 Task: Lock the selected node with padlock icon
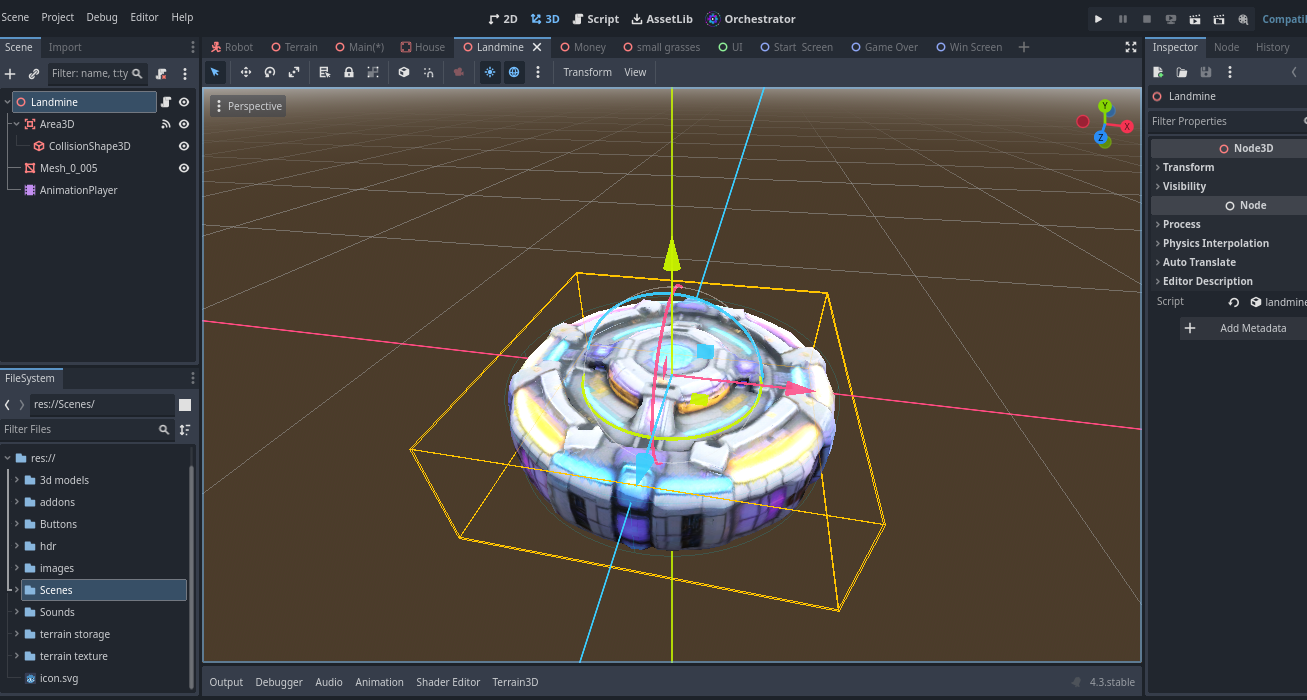349,72
